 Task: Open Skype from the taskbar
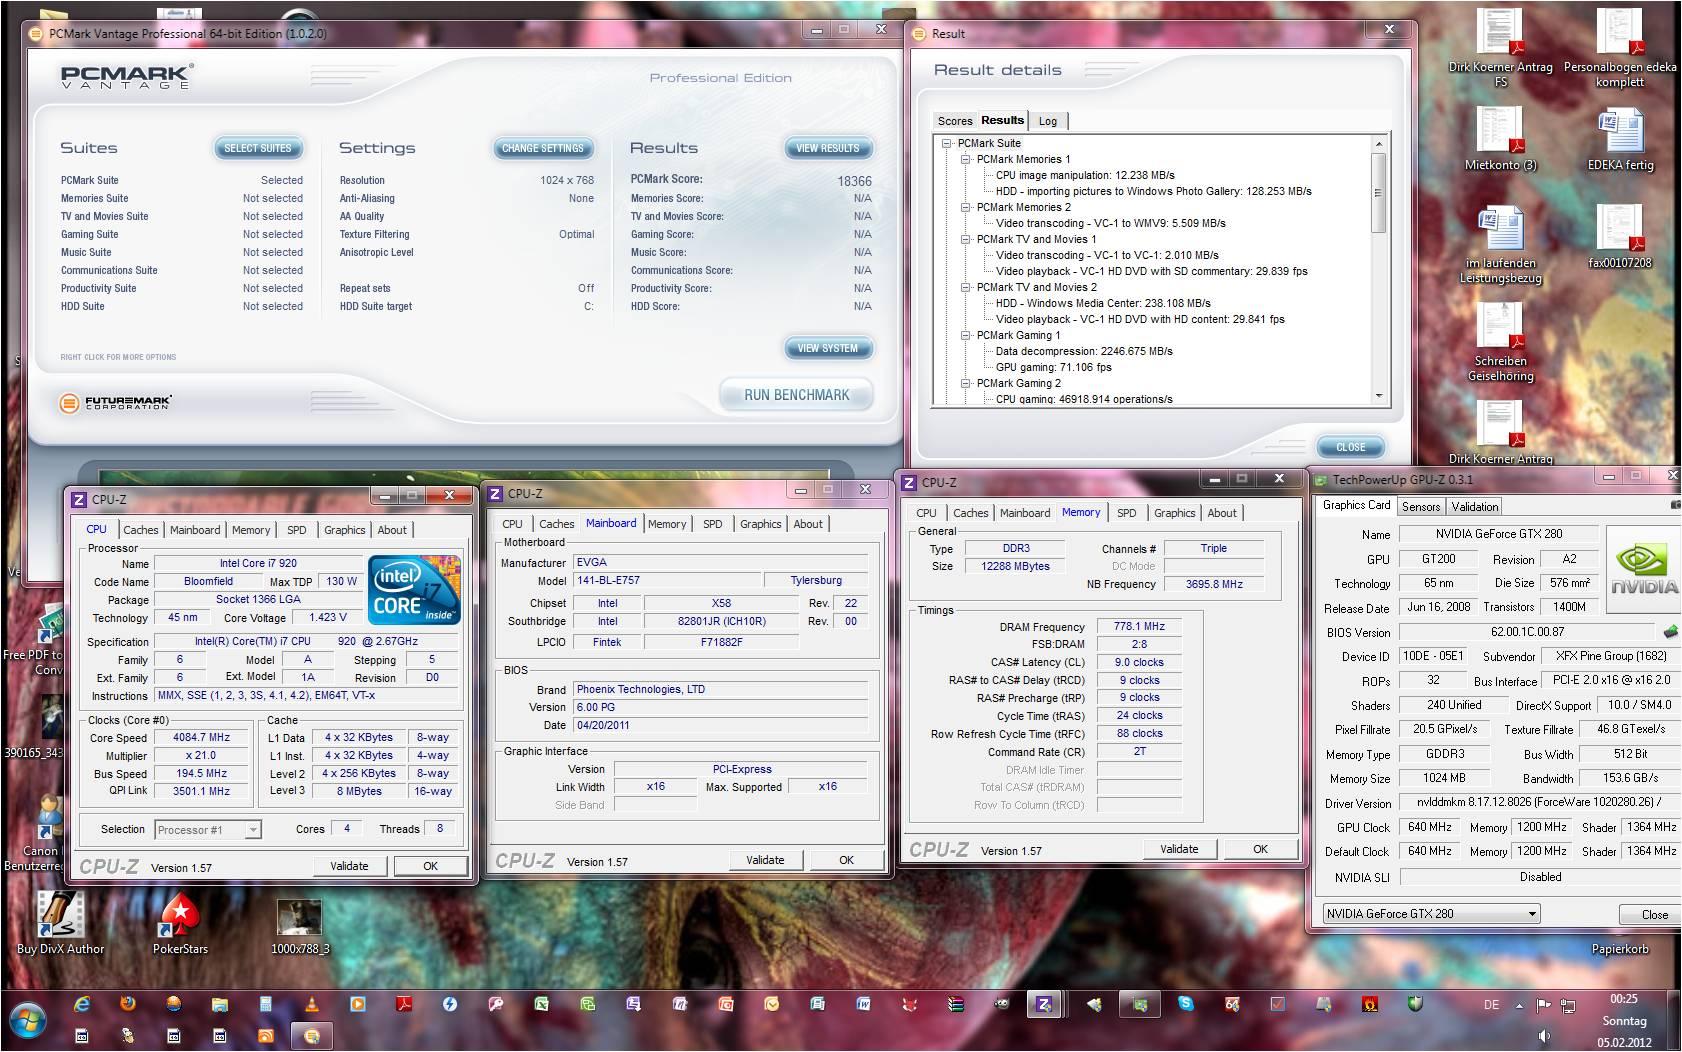(x=1186, y=1003)
